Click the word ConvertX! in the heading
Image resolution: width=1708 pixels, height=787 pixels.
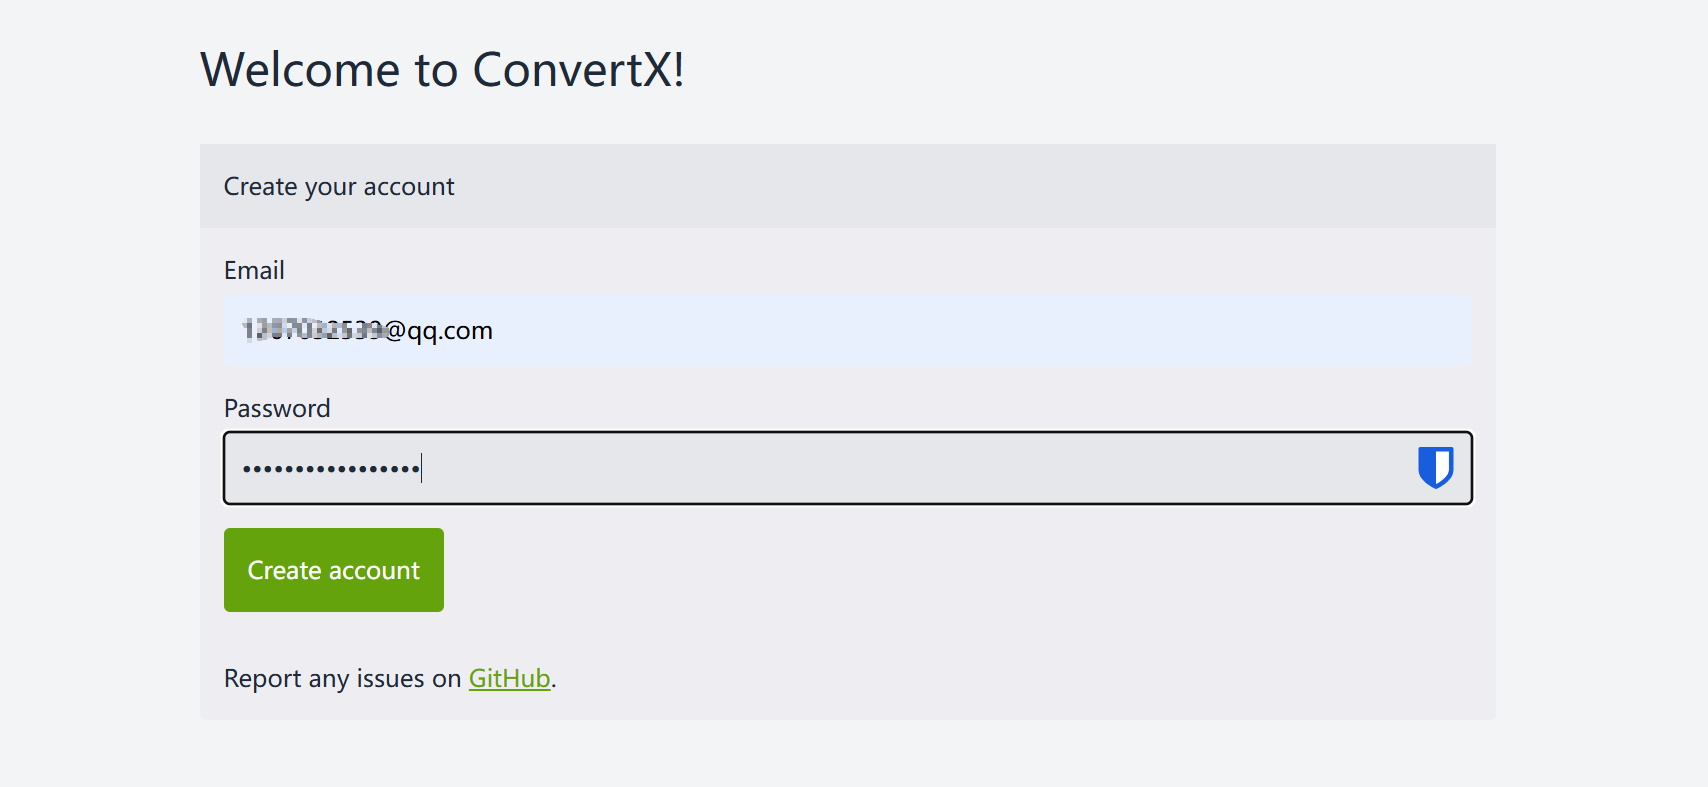pos(578,70)
